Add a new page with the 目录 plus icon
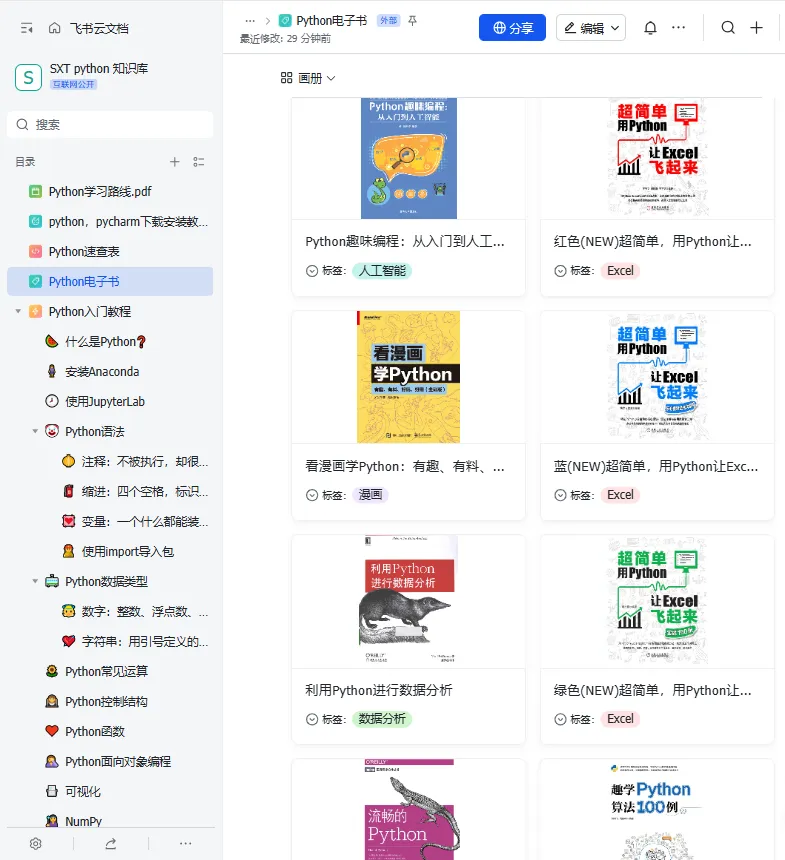Viewport: 785px width, 860px height. pos(174,162)
